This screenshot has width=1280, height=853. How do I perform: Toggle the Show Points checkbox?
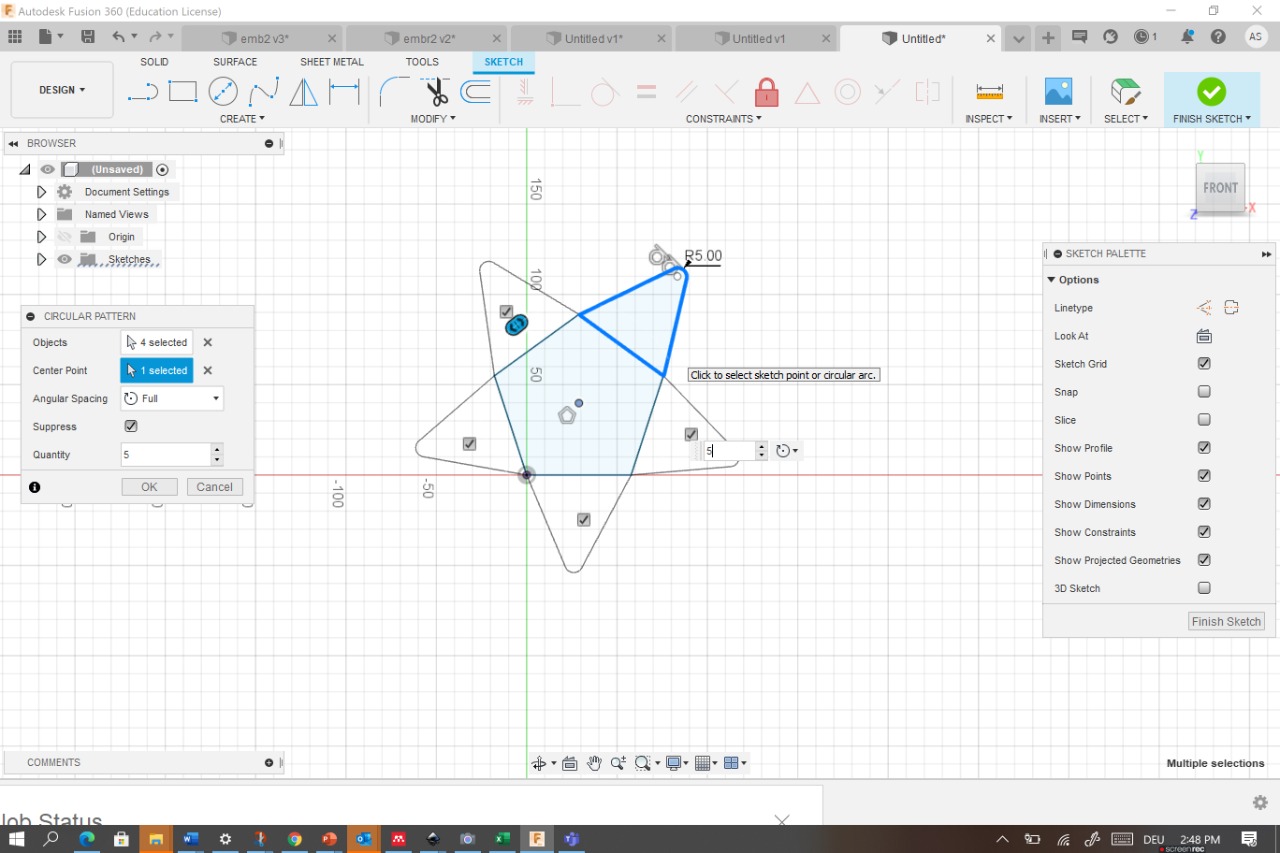[1204, 476]
